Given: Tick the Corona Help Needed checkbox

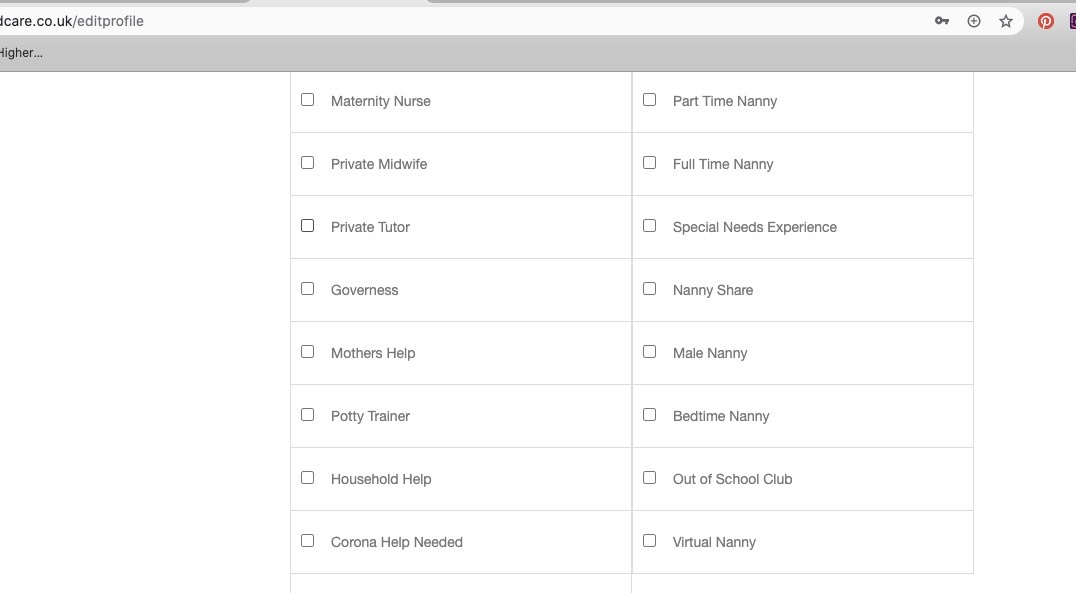Looking at the screenshot, I should (307, 541).
